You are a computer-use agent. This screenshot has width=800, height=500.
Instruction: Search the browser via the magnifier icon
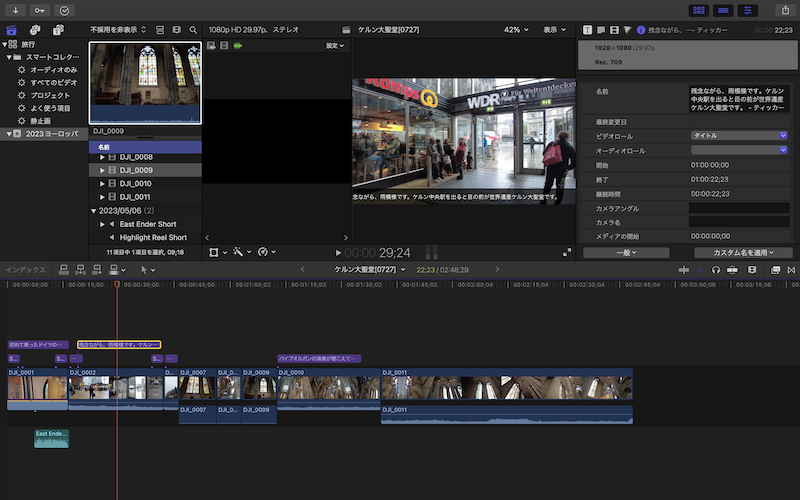(x=193, y=30)
